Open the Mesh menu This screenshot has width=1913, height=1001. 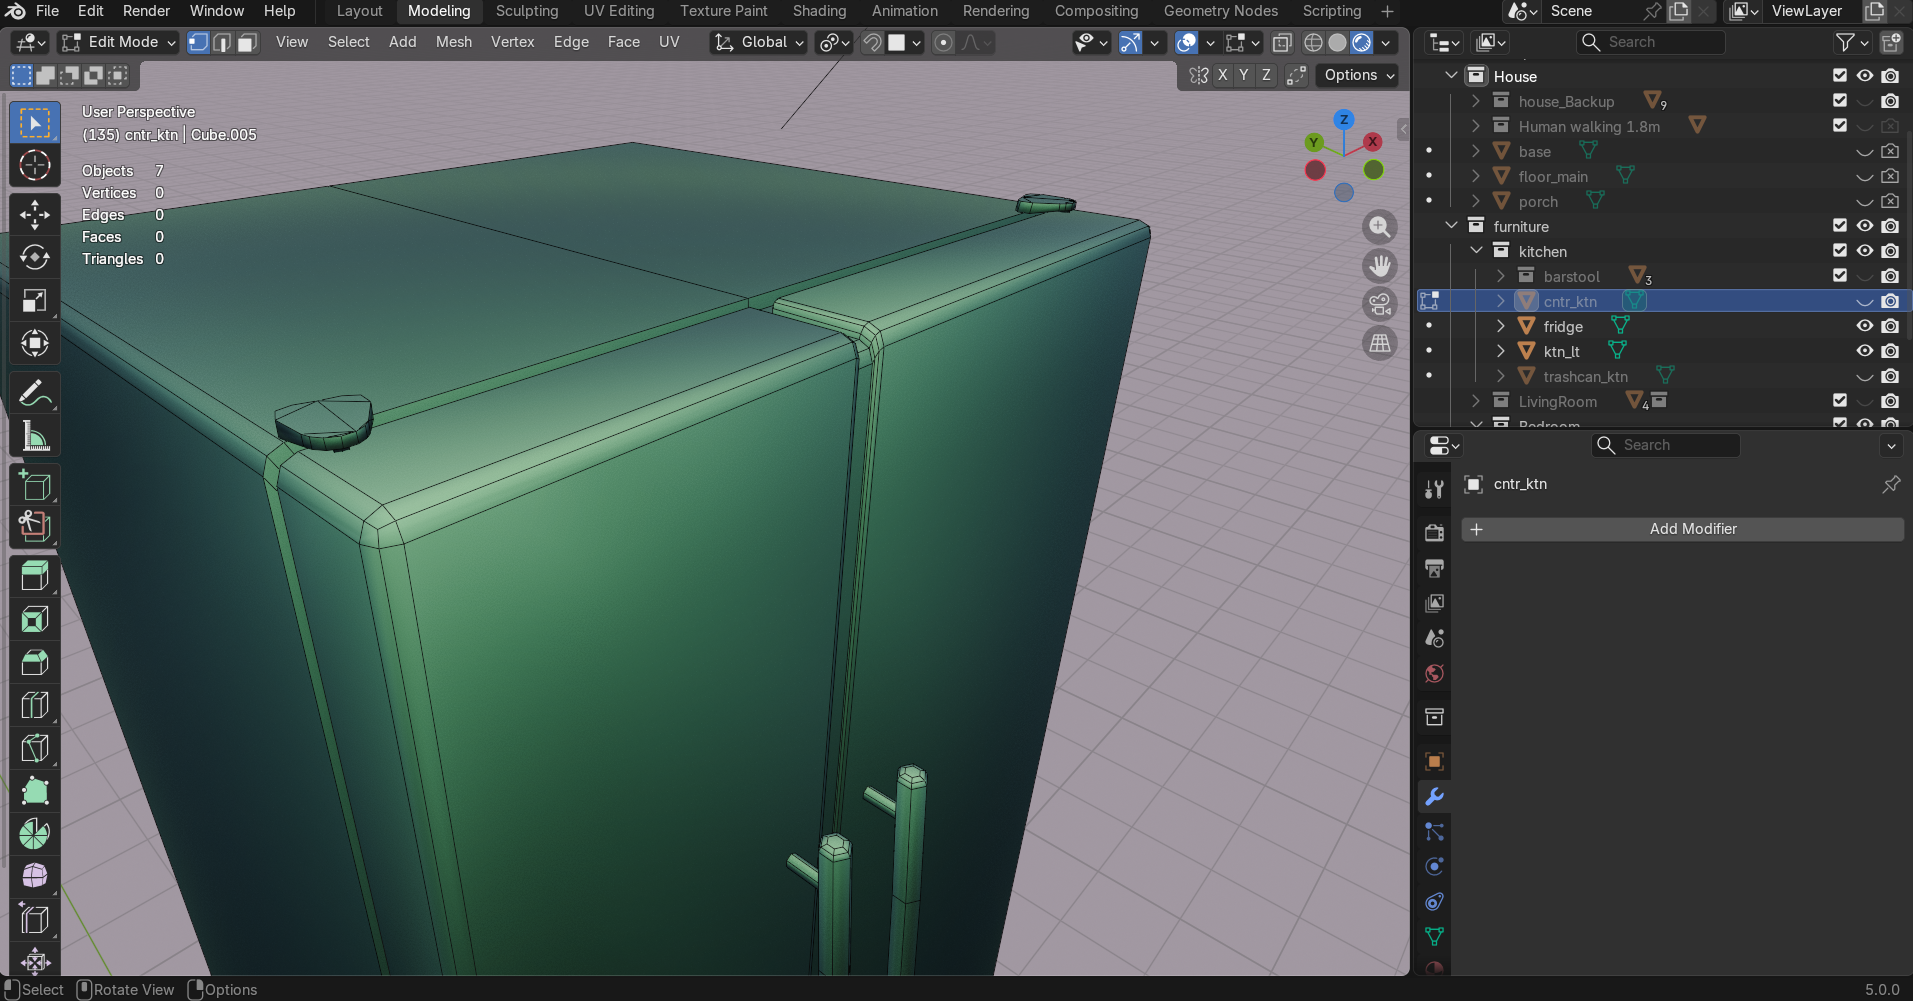(453, 42)
